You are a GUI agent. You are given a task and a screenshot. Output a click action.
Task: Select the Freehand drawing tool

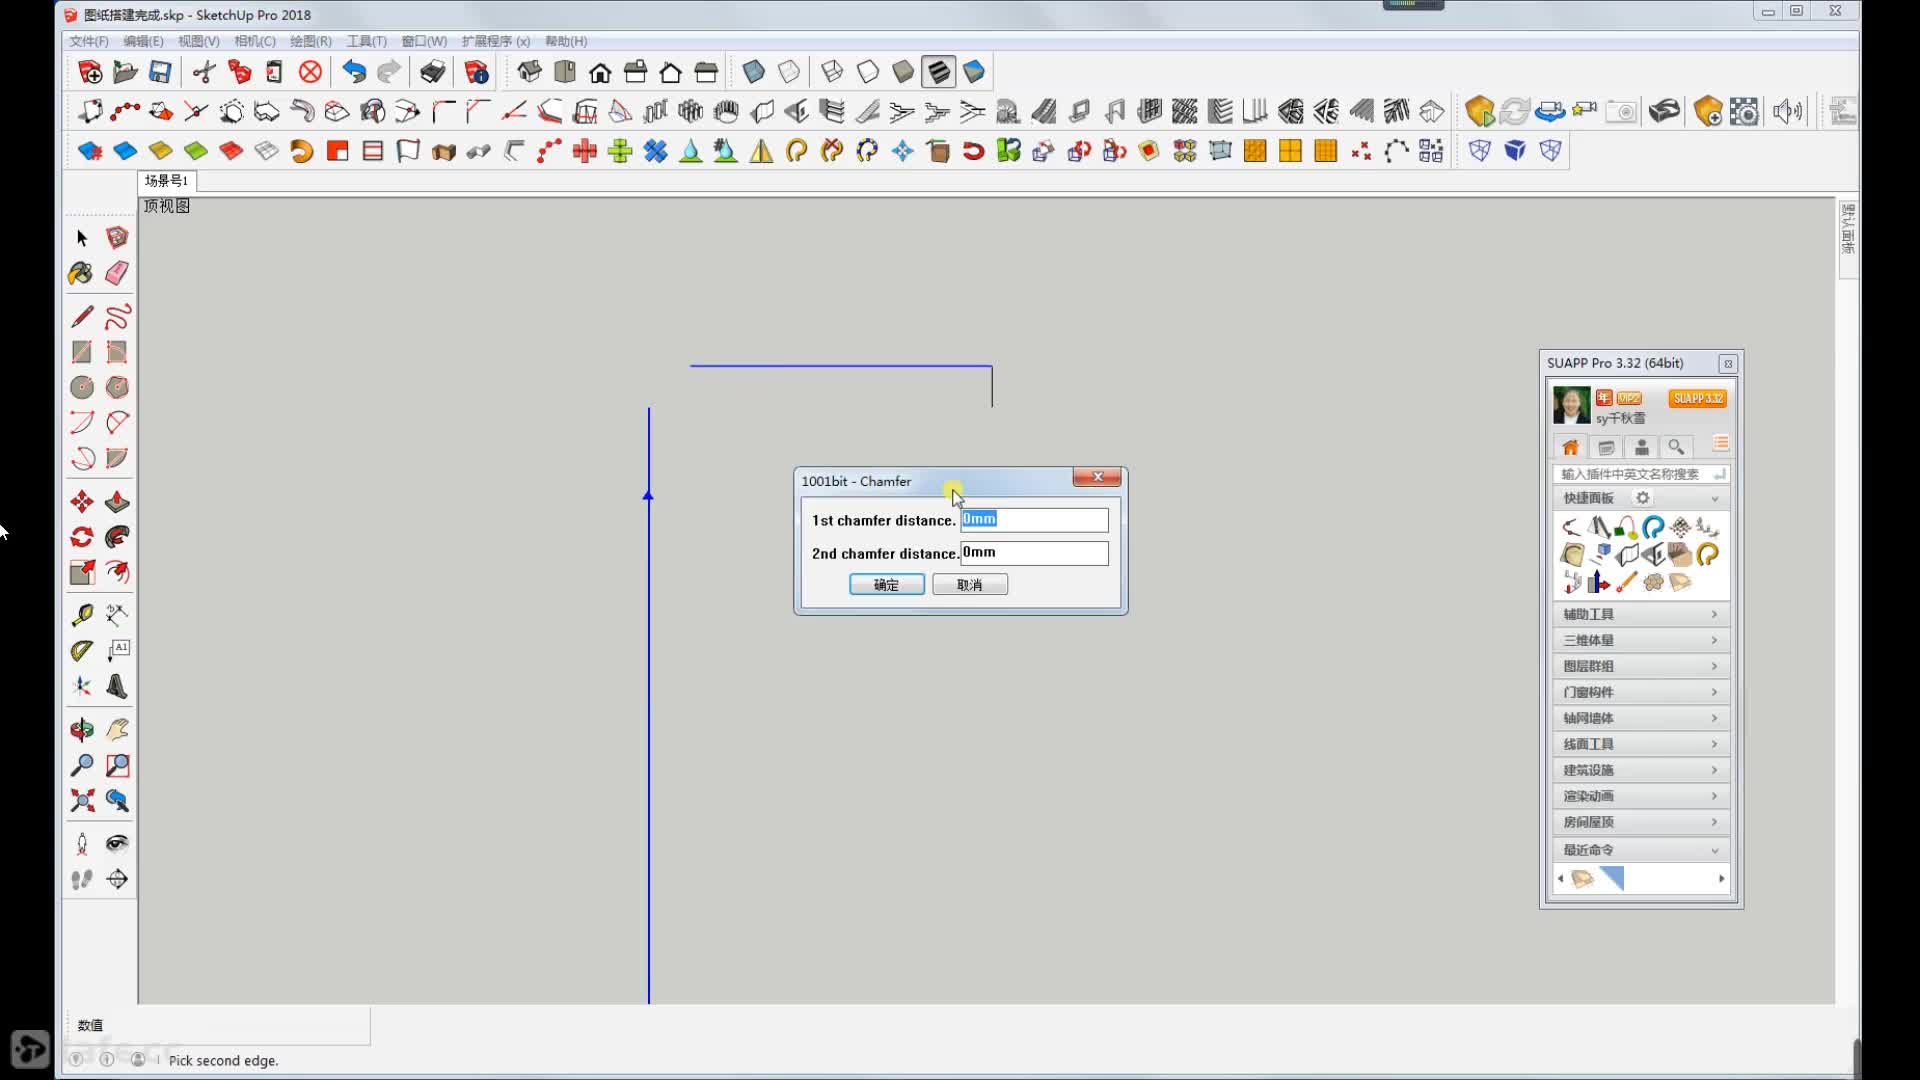[117, 317]
